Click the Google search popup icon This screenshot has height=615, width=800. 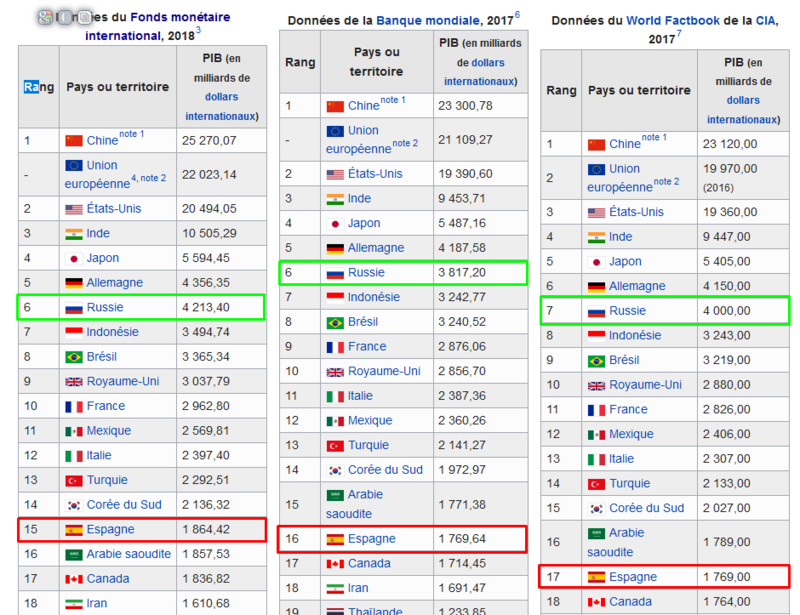pos(45,17)
